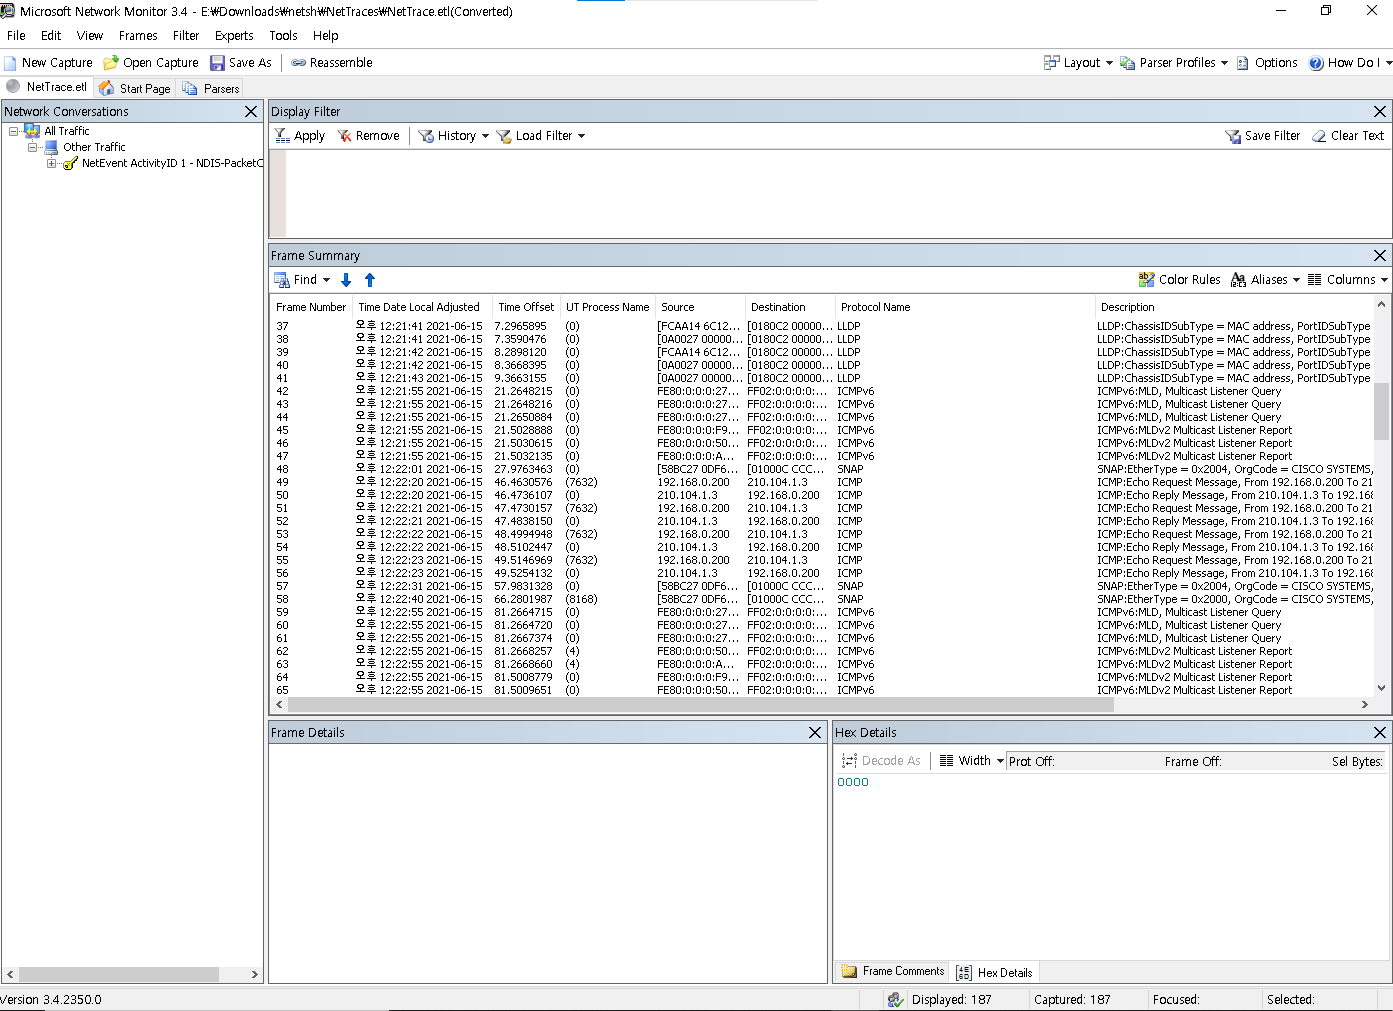Open a saved capture via Open Capture
Screen dimensions: 1393x1011
coord(151,62)
